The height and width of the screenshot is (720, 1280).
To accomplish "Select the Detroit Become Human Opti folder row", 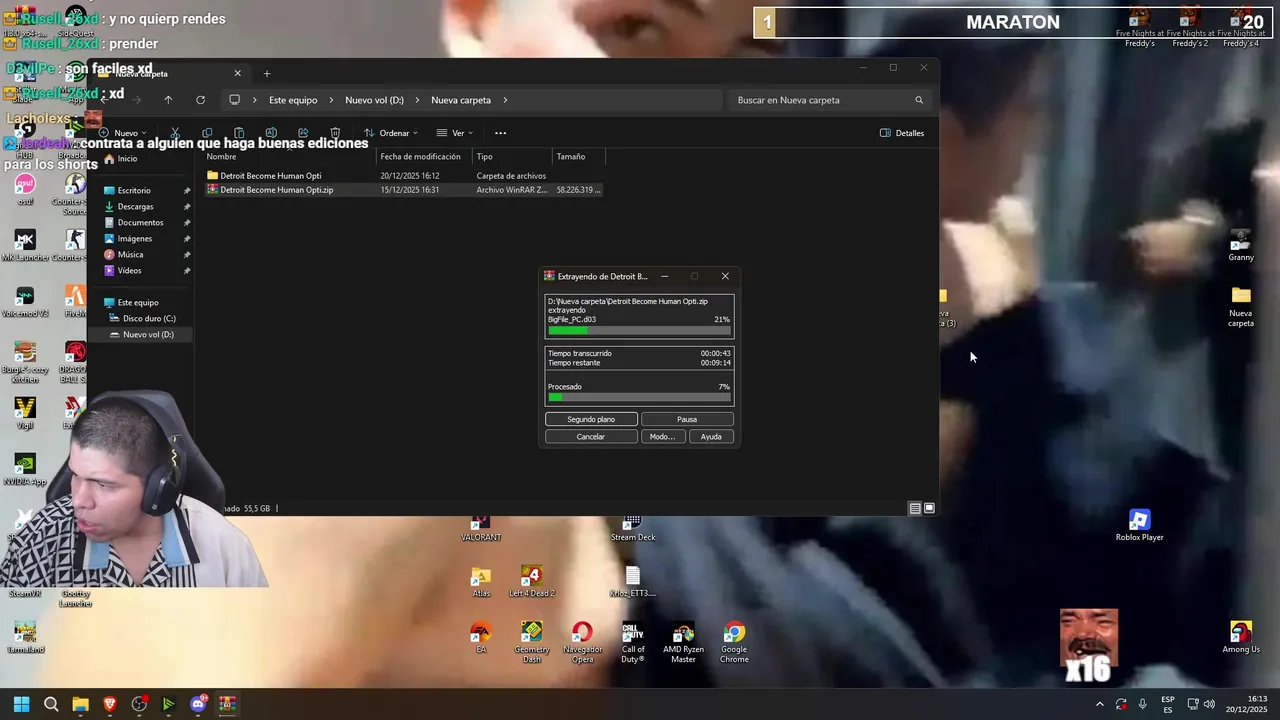I will (404, 176).
